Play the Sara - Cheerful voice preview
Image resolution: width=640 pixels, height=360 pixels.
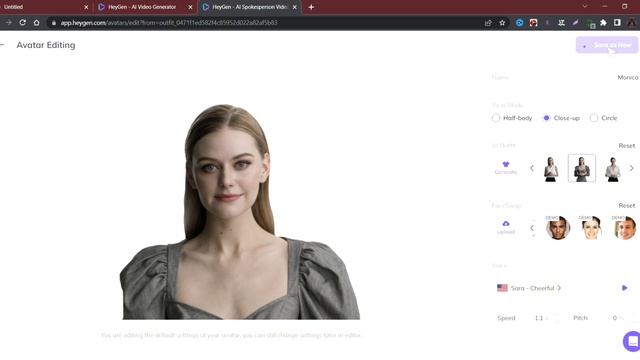(624, 288)
